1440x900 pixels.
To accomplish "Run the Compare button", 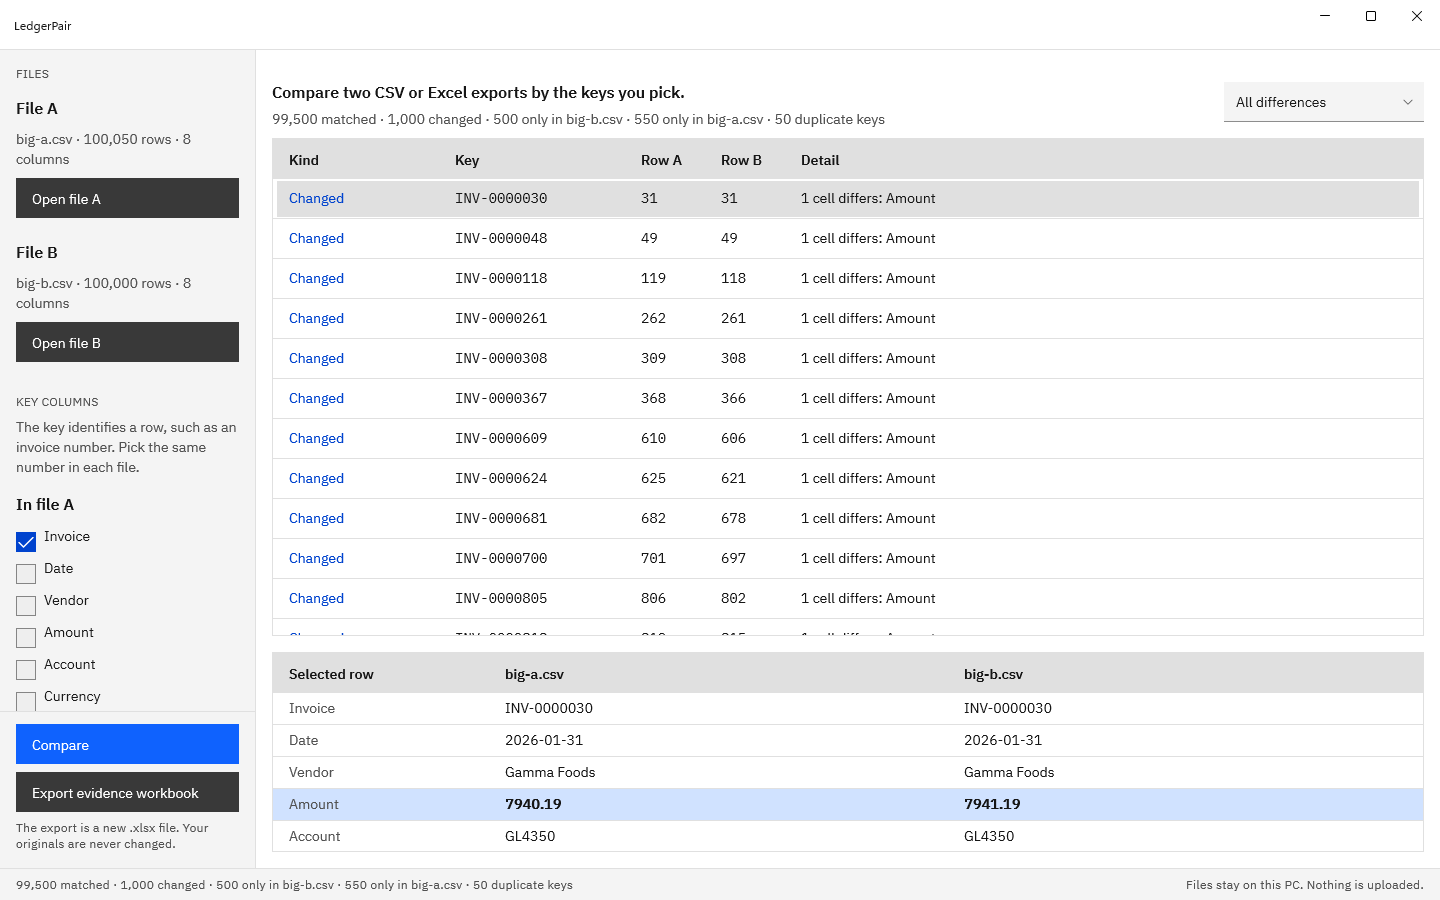I will 127,744.
